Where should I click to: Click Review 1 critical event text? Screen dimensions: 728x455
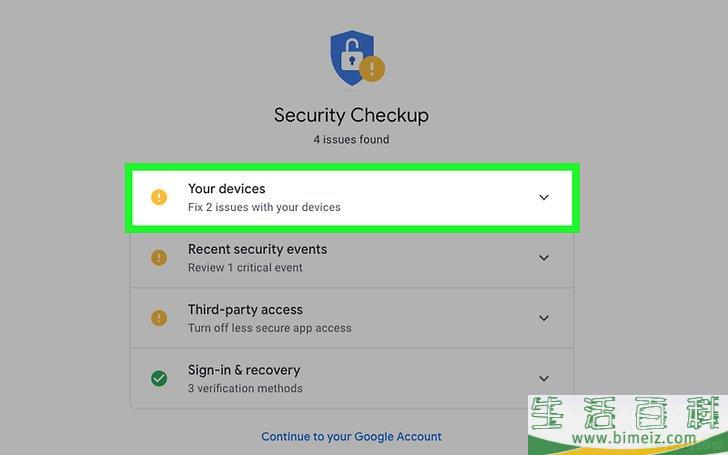(x=245, y=267)
